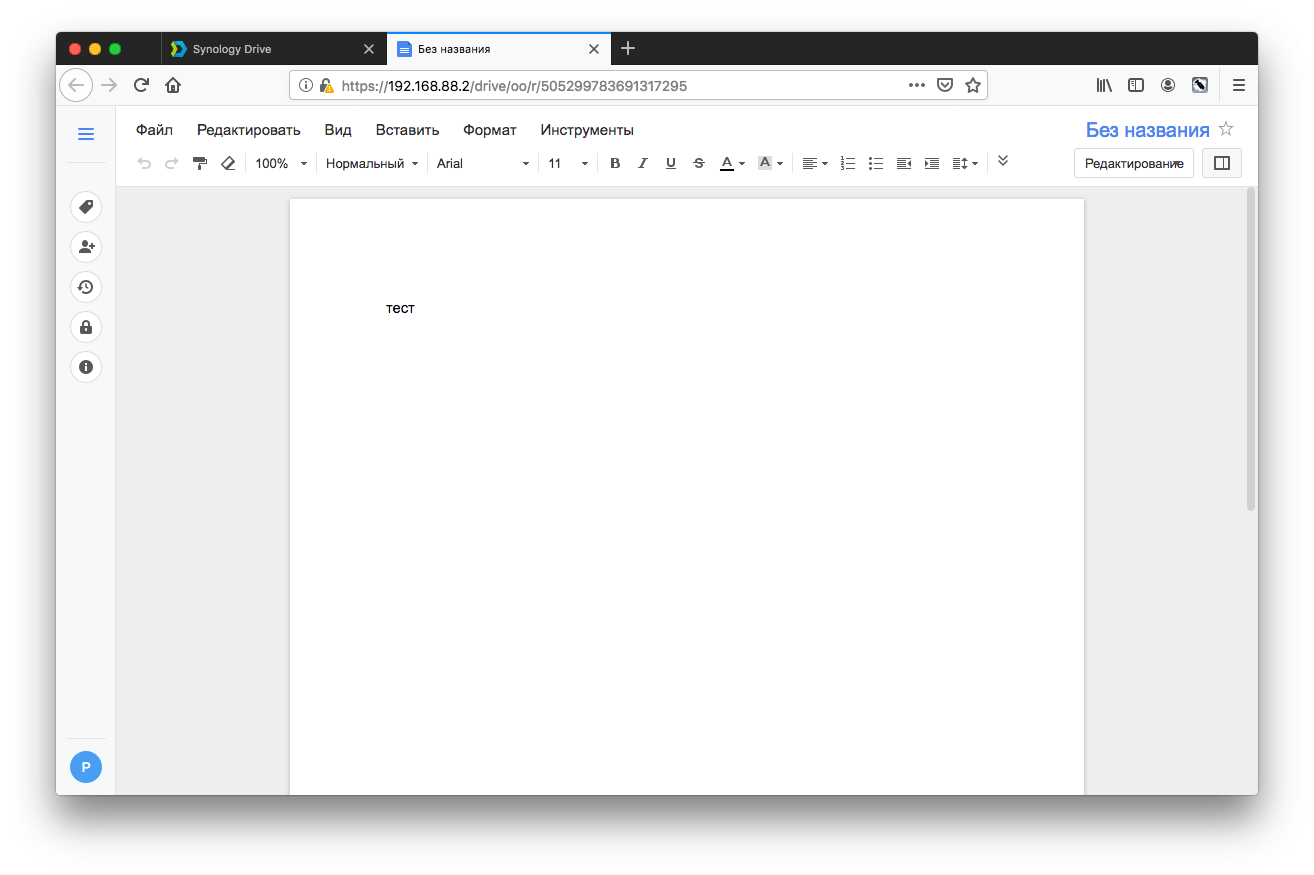Click the vertical document scrollbar
The image size is (1314, 875).
tap(1251, 349)
